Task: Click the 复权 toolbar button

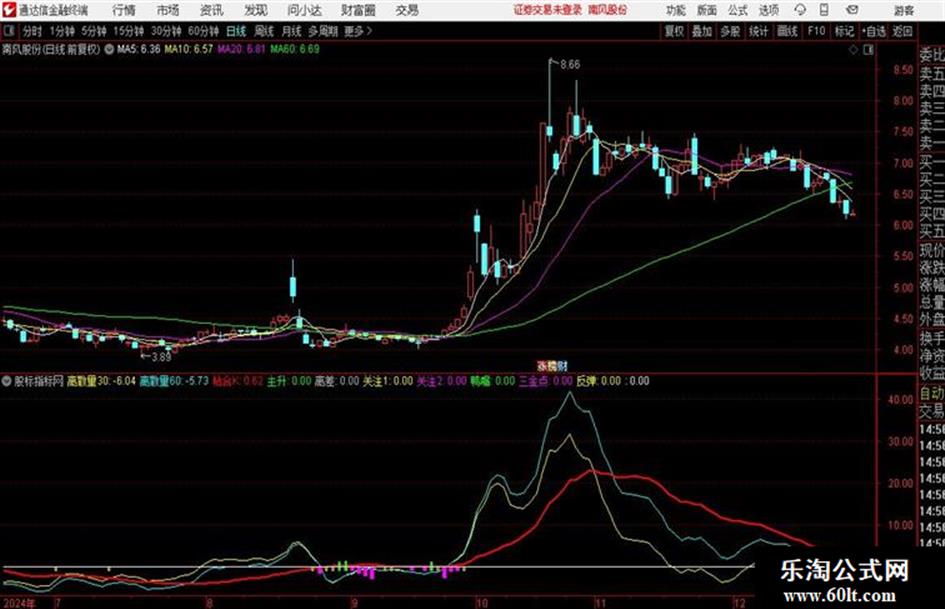Action: tap(674, 31)
